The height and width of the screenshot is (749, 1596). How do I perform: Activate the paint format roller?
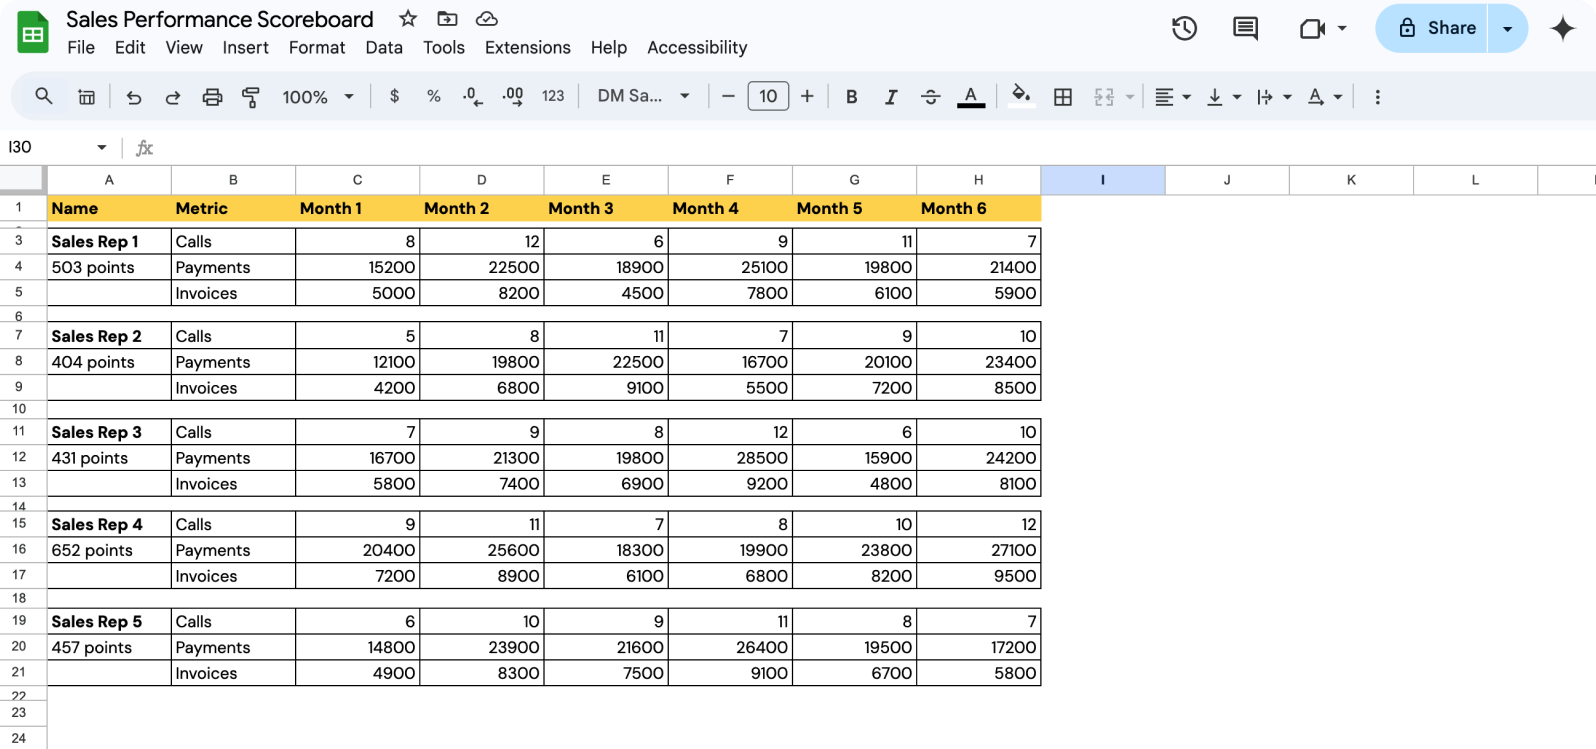point(251,97)
